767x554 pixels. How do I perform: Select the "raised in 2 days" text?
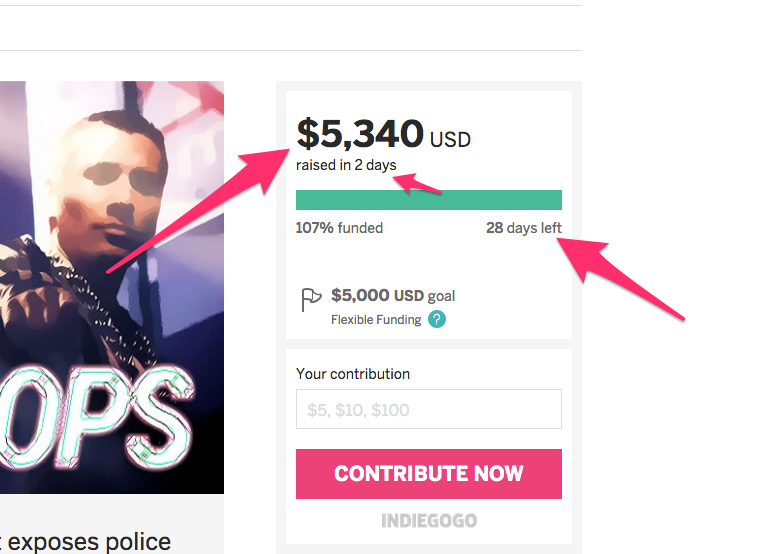click(346, 165)
